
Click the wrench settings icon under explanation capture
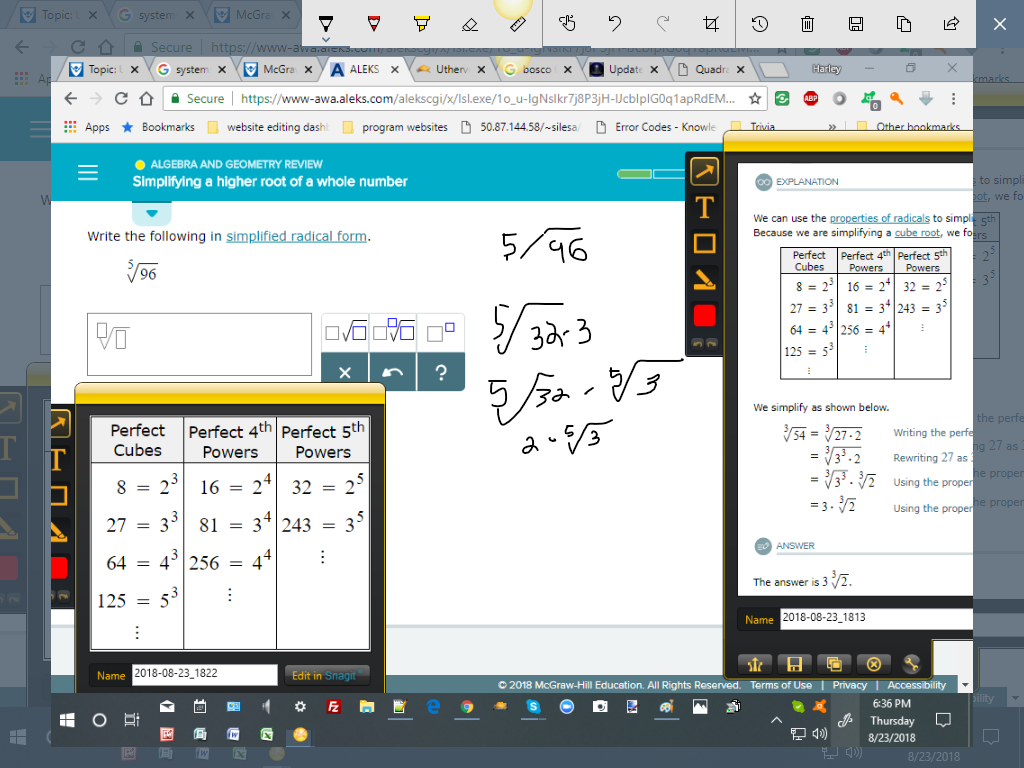tap(910, 663)
